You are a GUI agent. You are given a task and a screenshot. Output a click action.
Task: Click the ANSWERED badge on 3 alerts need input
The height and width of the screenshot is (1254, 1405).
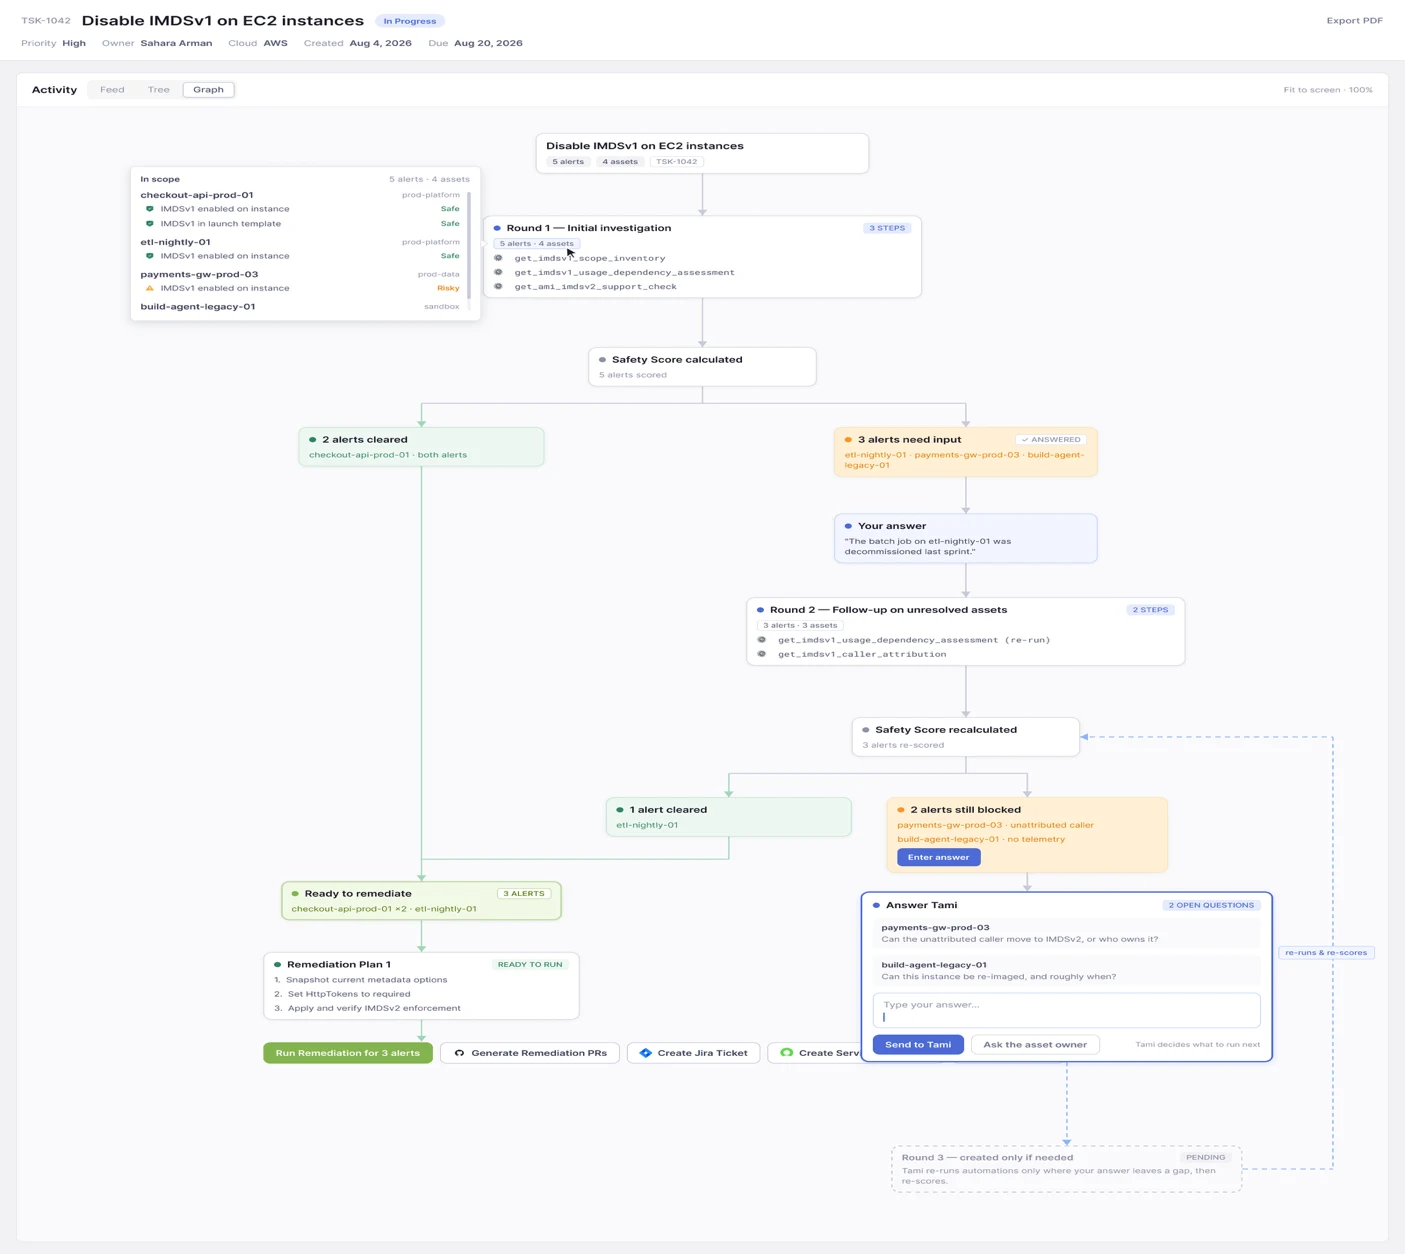[x=1051, y=440]
